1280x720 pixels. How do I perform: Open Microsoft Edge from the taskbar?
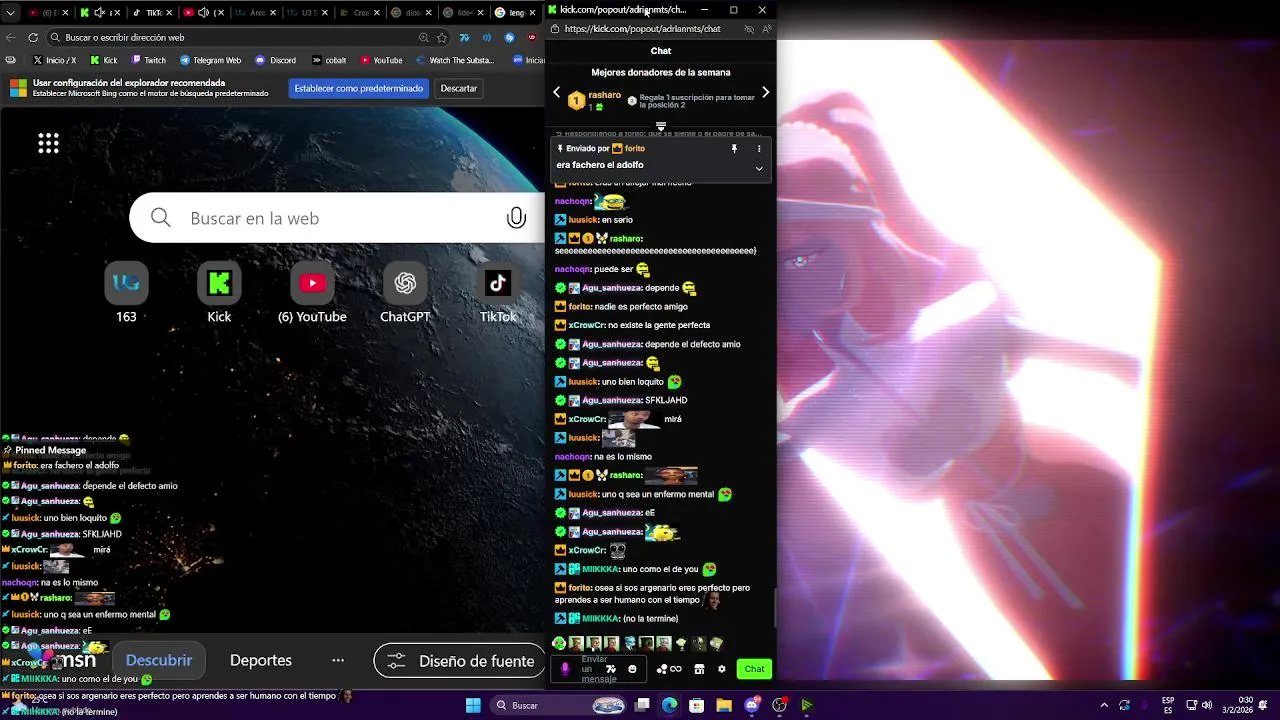[x=669, y=705]
